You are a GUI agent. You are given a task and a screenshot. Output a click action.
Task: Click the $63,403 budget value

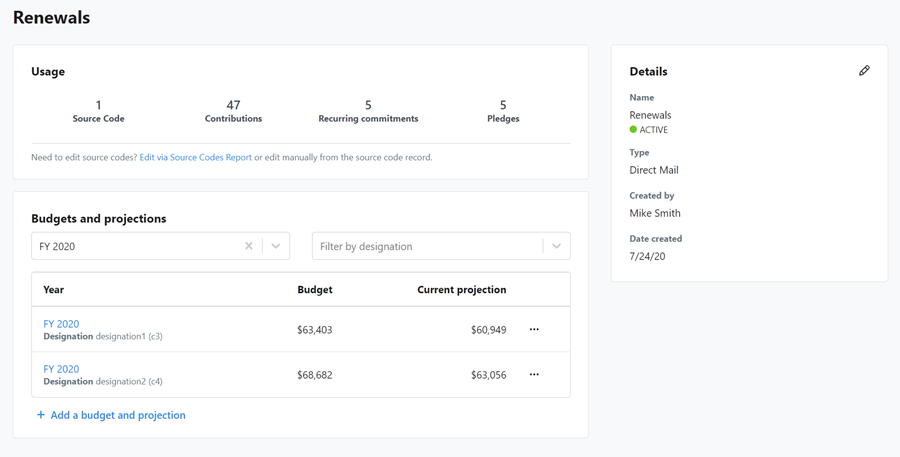tap(315, 330)
